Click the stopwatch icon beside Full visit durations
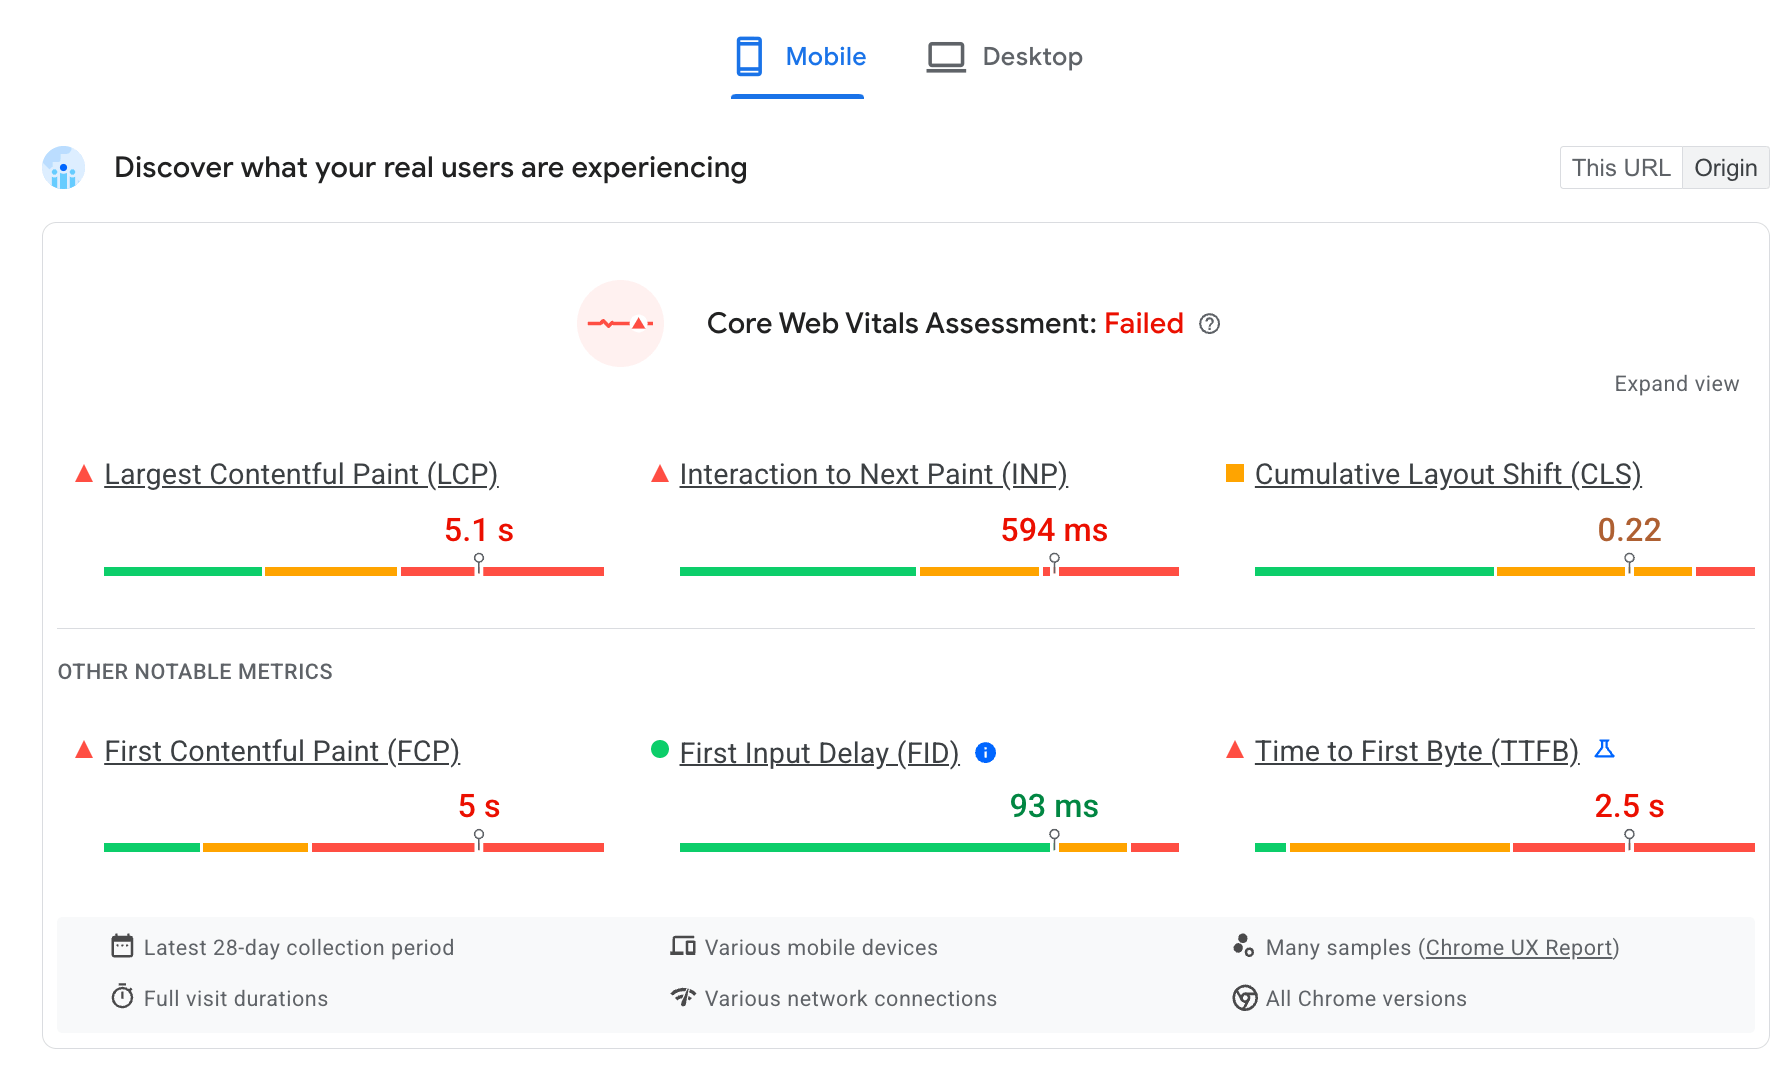This screenshot has width=1790, height=1068. click(121, 997)
